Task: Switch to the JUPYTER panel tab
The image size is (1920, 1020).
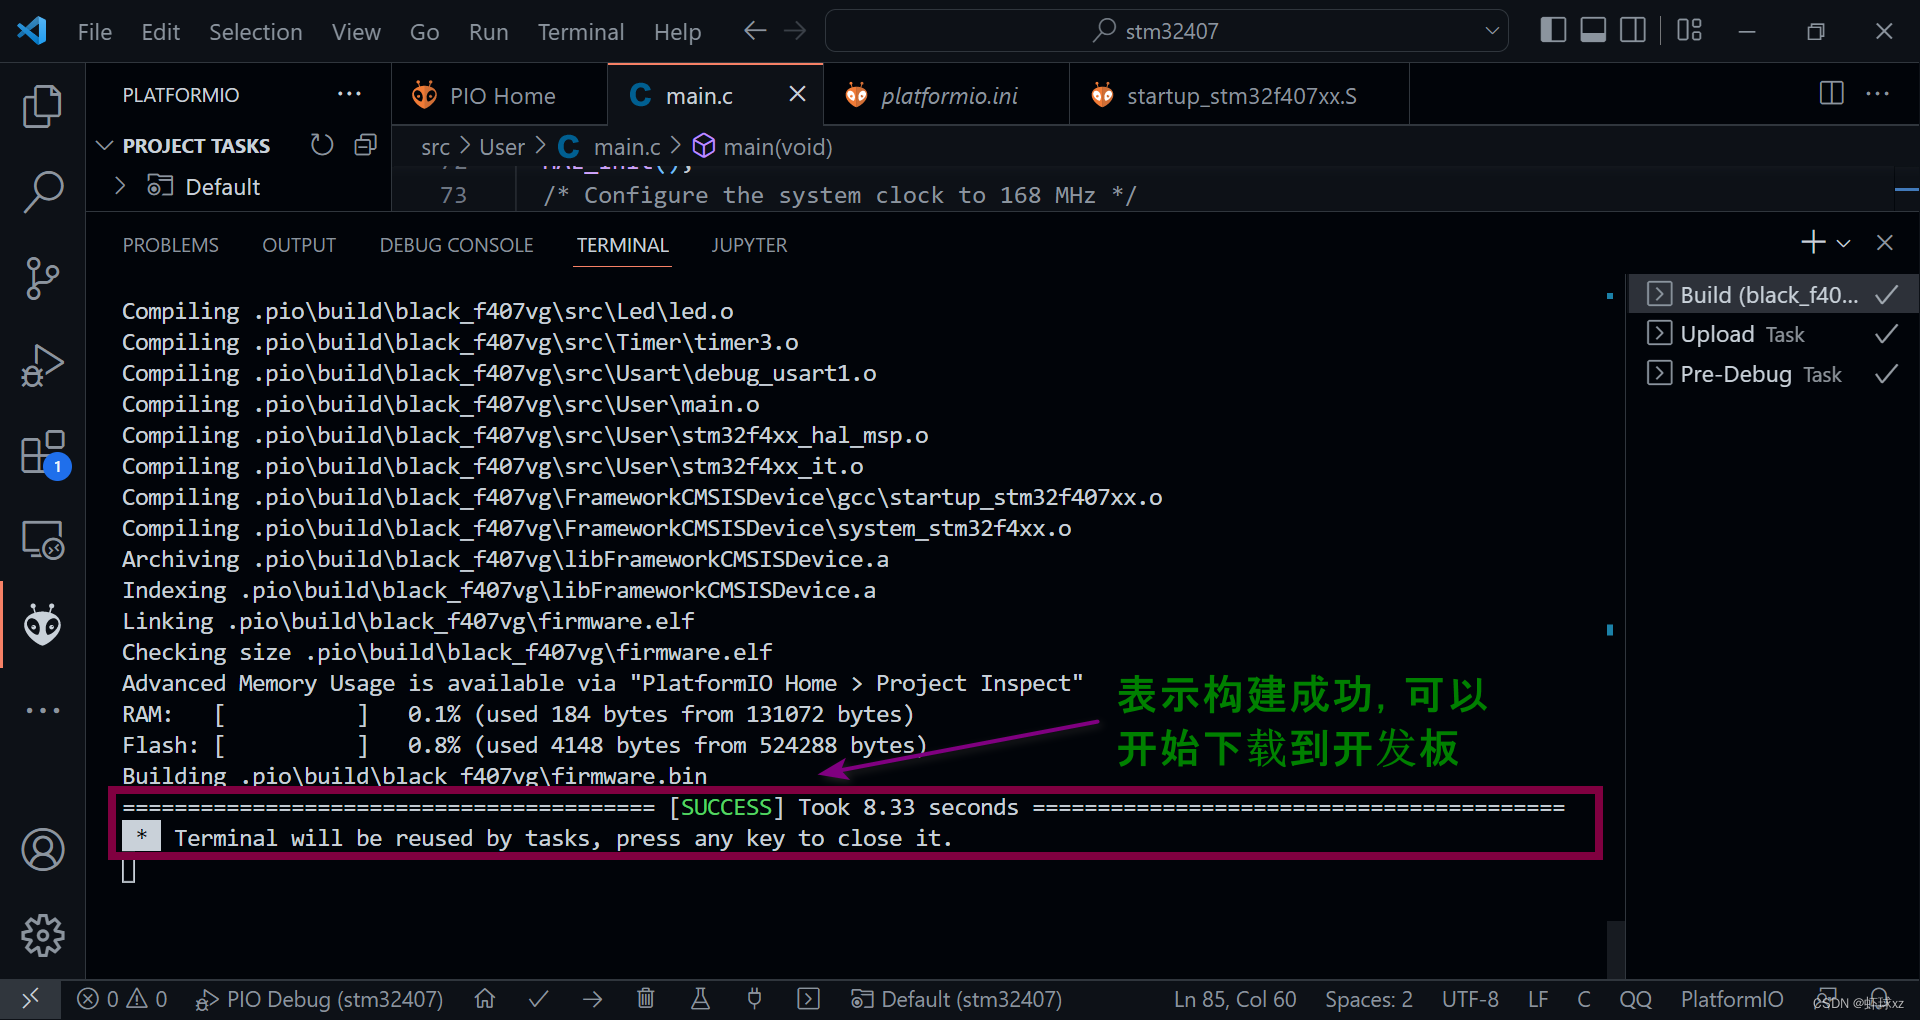Action: pyautogui.click(x=749, y=245)
